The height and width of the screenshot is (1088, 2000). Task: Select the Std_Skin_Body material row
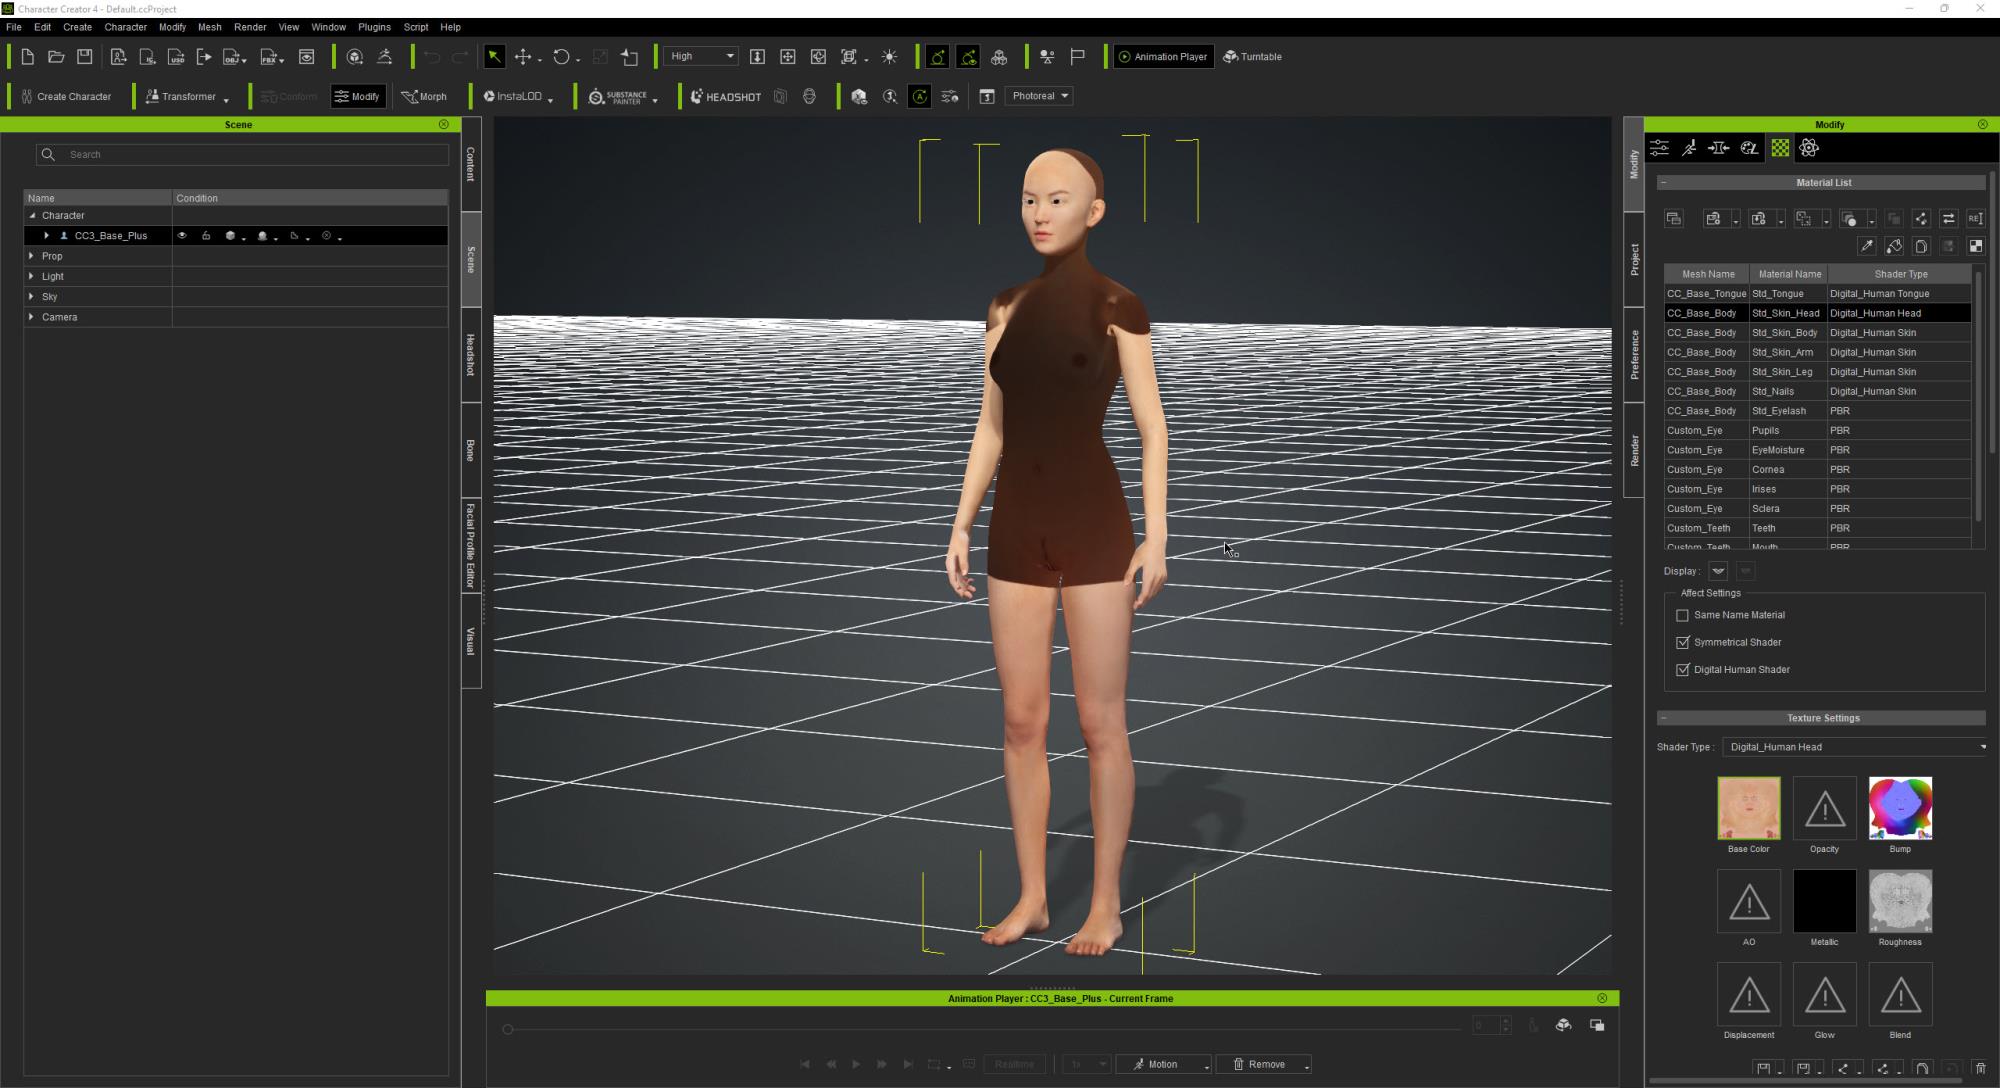point(1817,333)
